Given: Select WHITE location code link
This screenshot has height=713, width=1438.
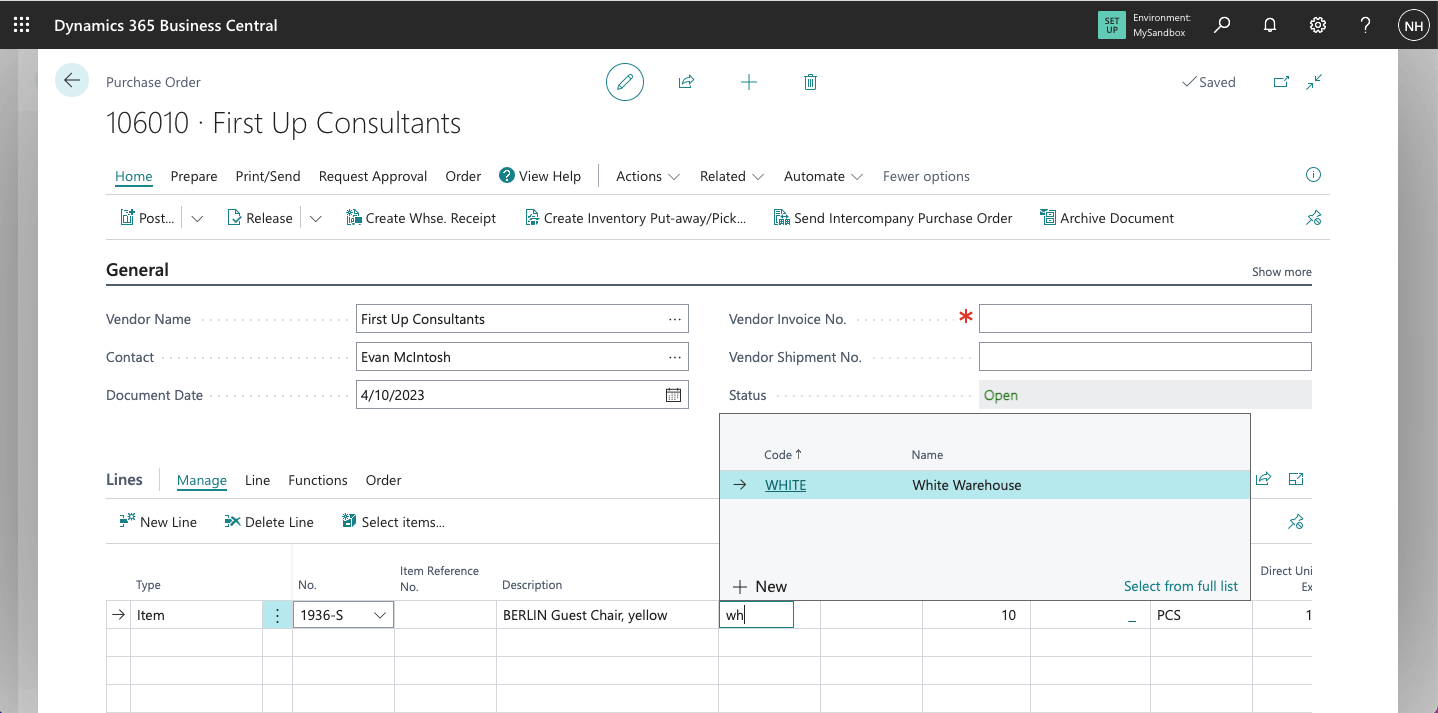Looking at the screenshot, I should tap(785, 485).
